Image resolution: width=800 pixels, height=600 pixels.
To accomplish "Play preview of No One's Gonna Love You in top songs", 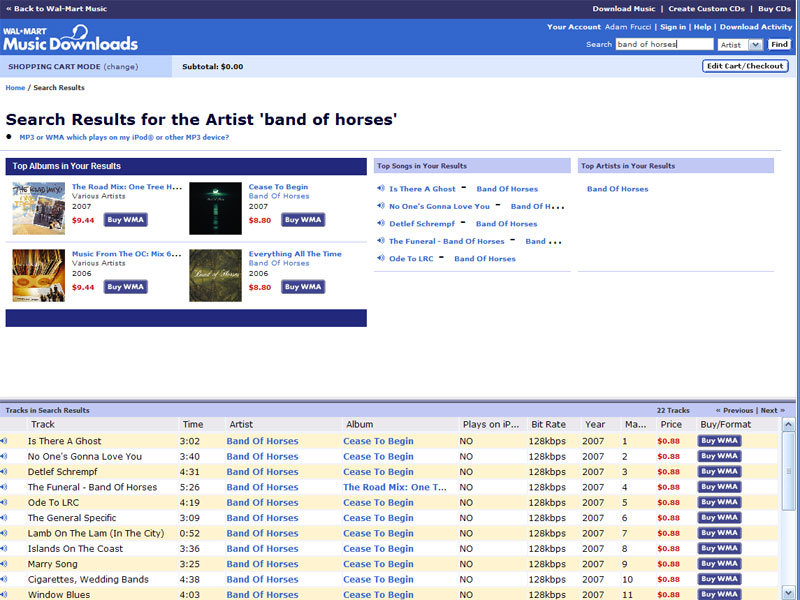I will coord(381,206).
